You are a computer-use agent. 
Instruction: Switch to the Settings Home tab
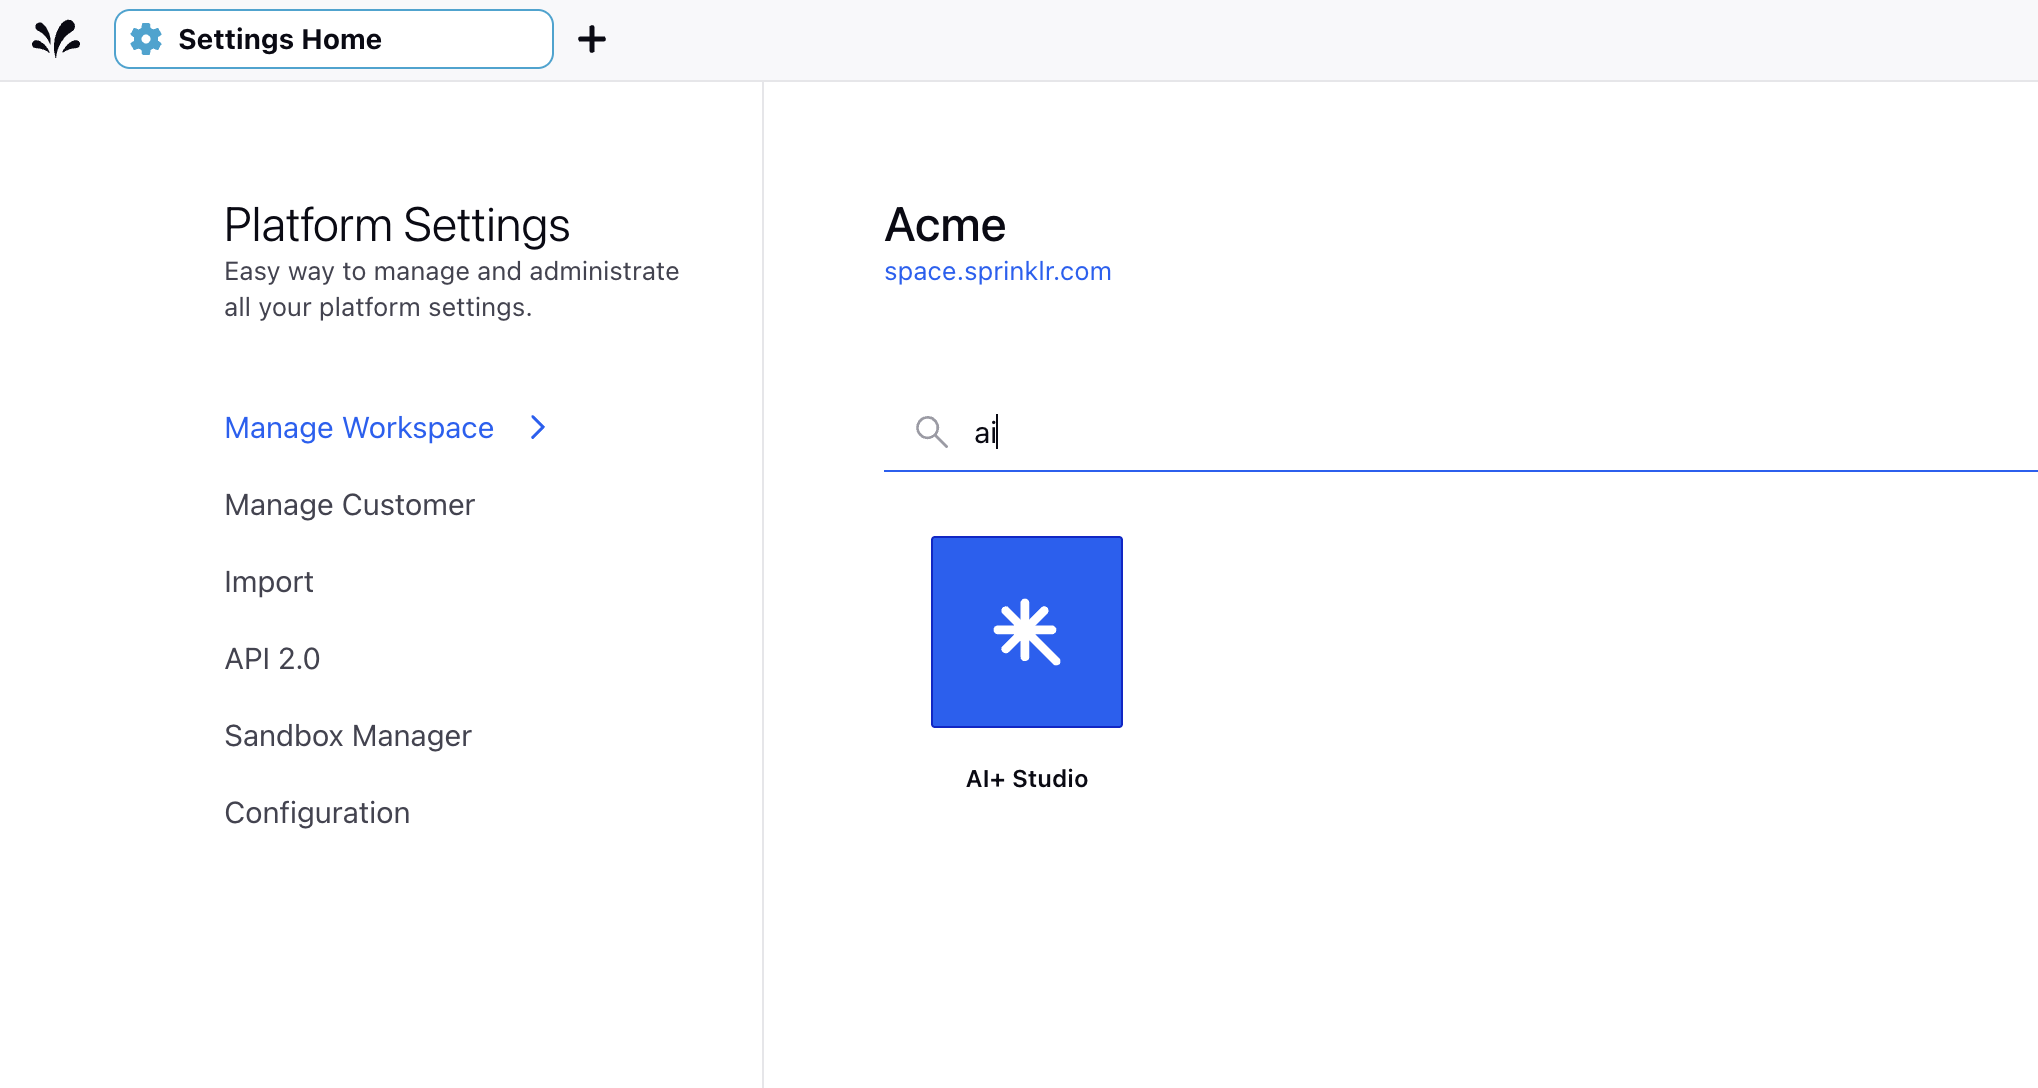point(334,39)
